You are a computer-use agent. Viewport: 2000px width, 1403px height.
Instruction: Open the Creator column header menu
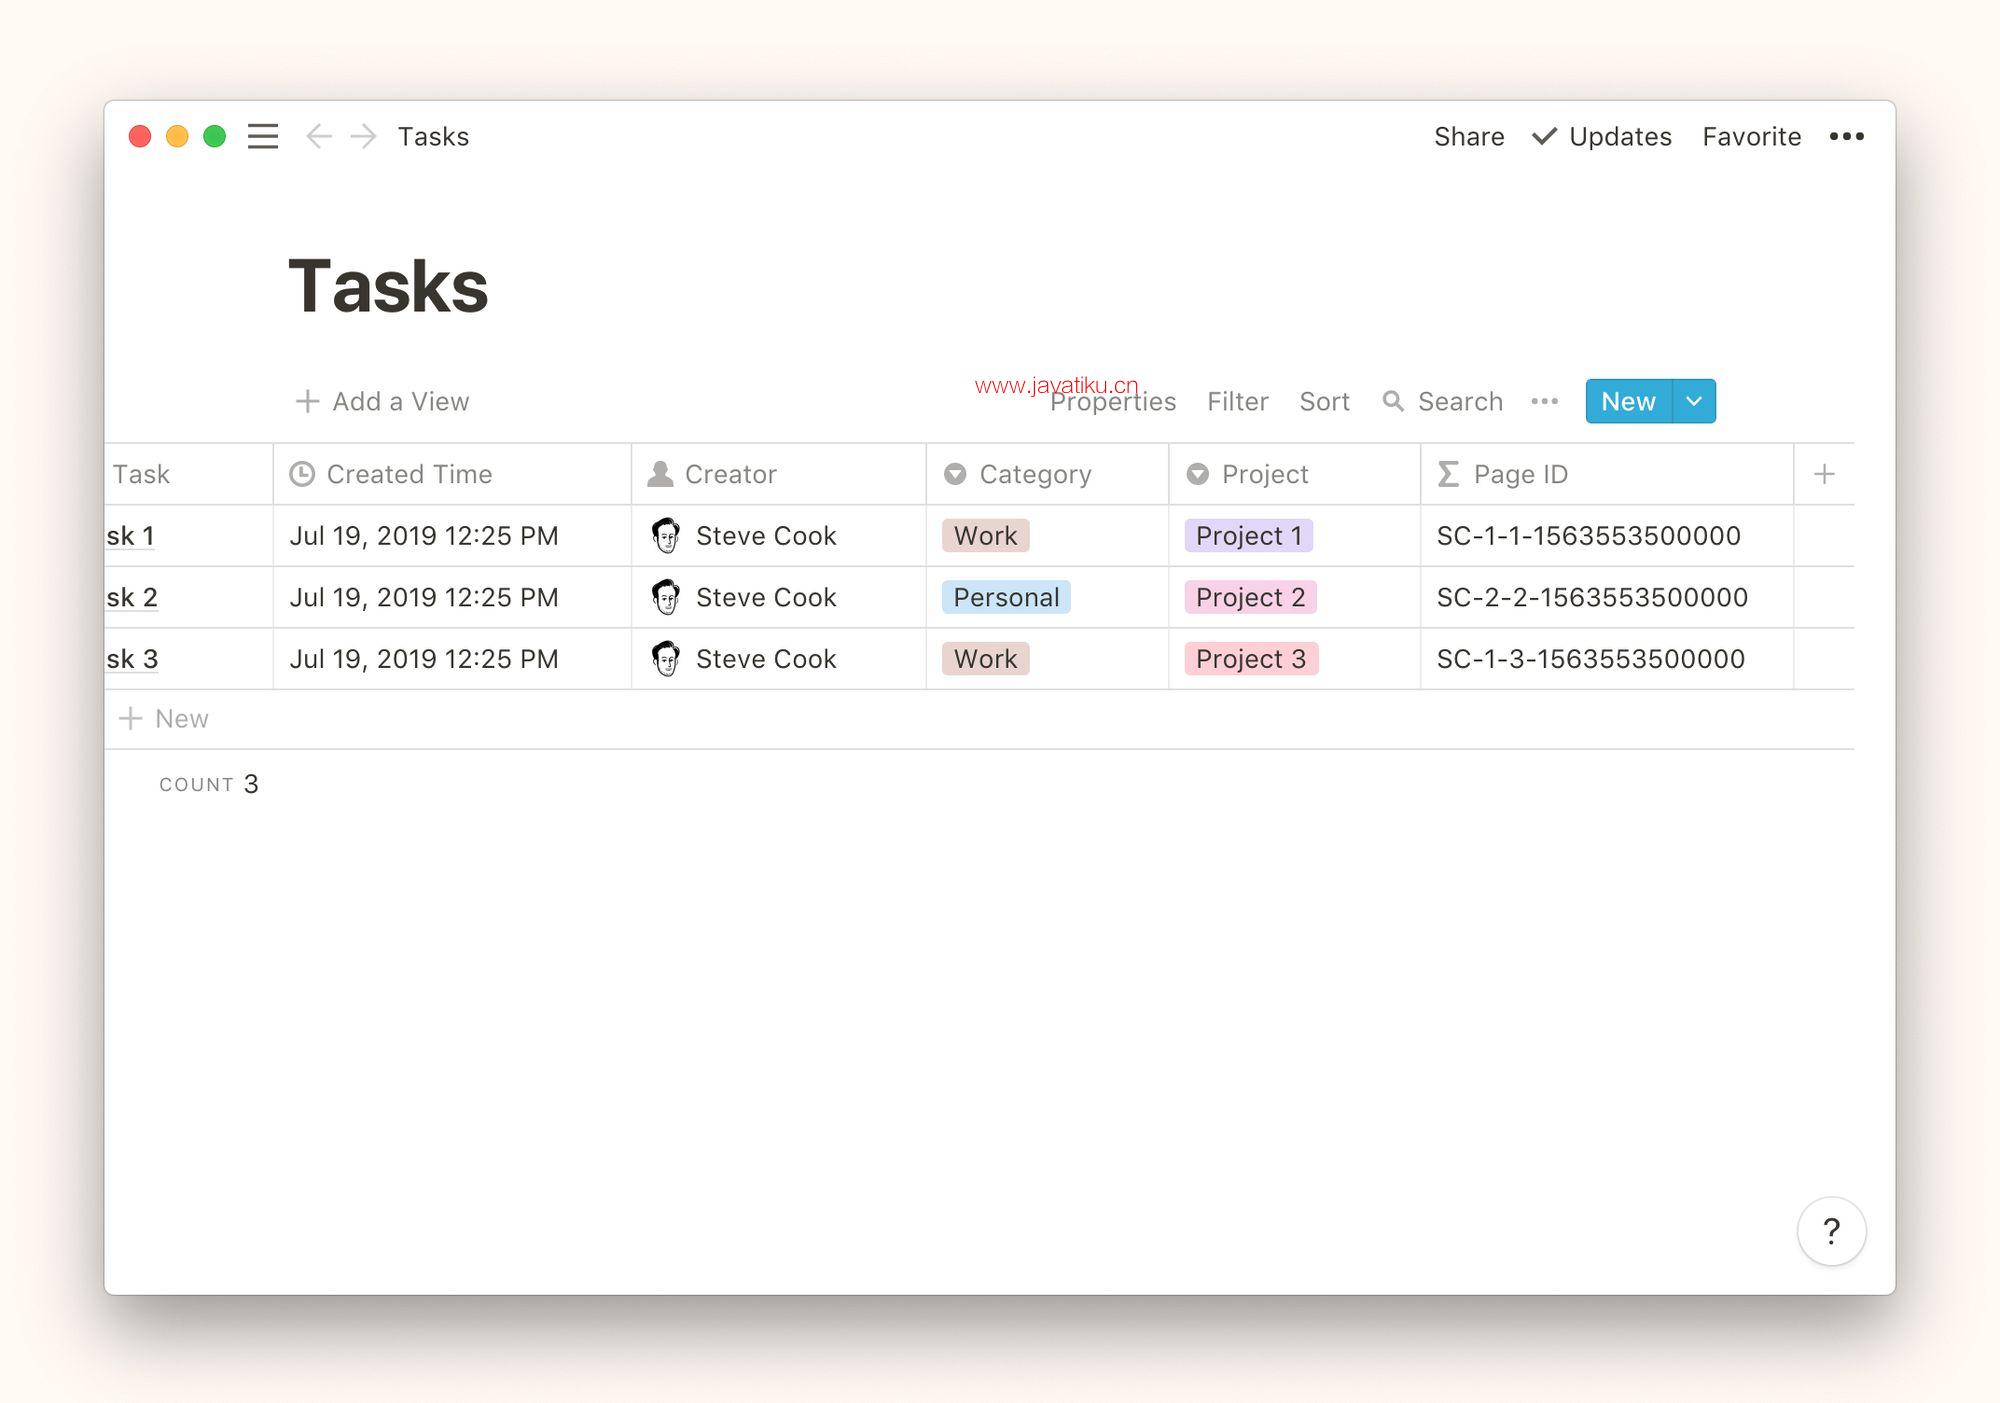(x=779, y=474)
